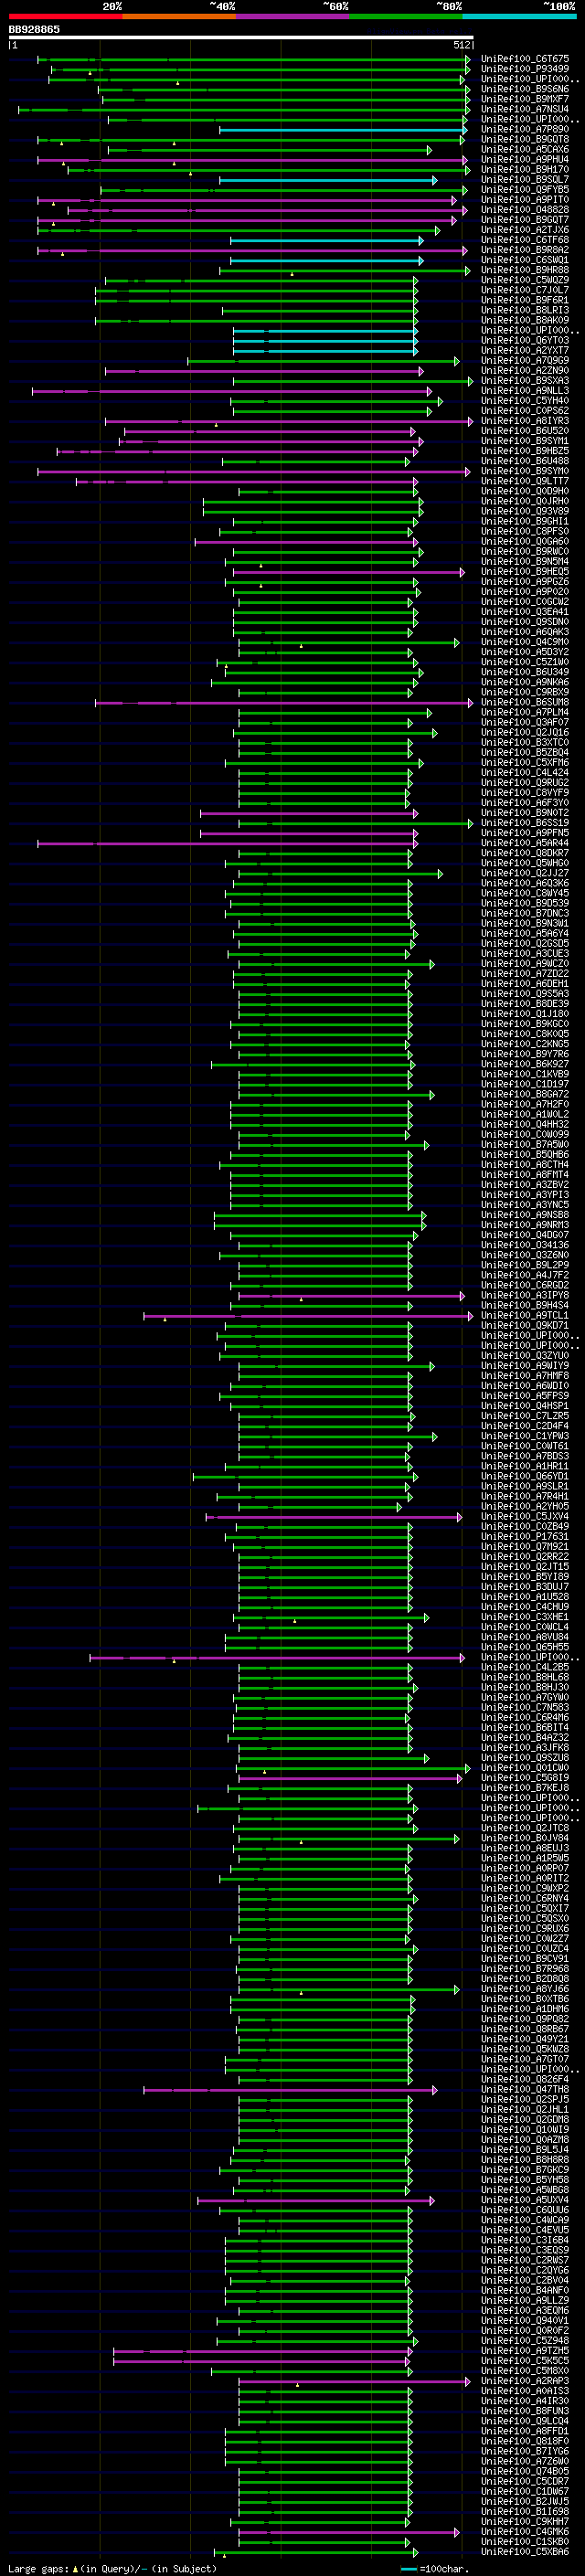The height and width of the screenshot is (2576, 585).
Task: Click the purple alignment bar for UniRef100_A9PHU4
Action: tap(253, 160)
